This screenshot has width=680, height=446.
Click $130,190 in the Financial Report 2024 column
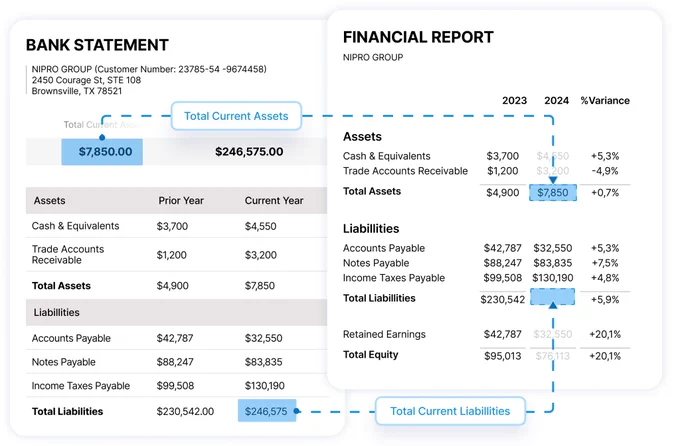553,278
